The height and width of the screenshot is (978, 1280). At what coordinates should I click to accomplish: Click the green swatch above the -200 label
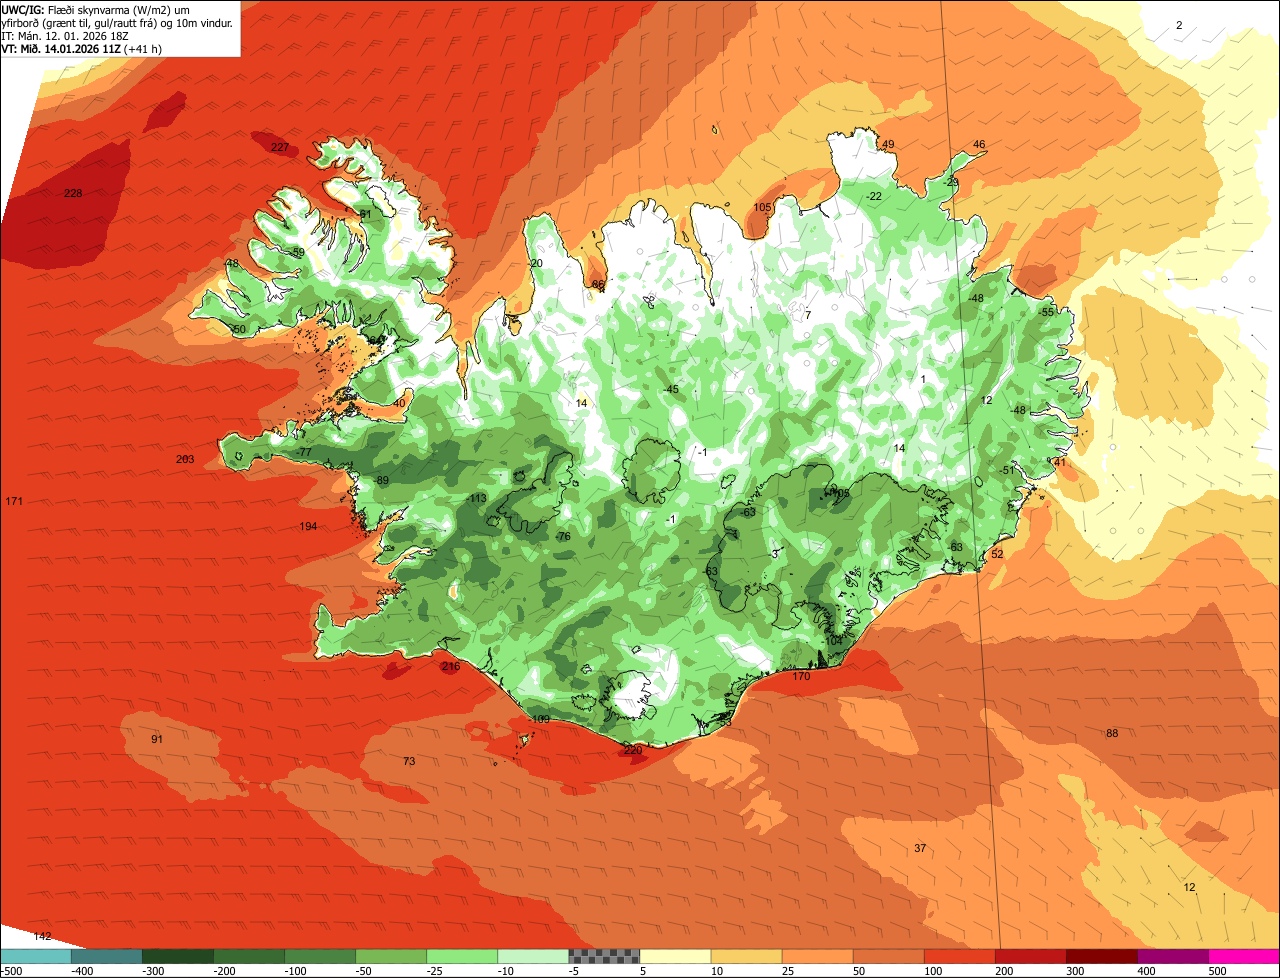(248, 956)
